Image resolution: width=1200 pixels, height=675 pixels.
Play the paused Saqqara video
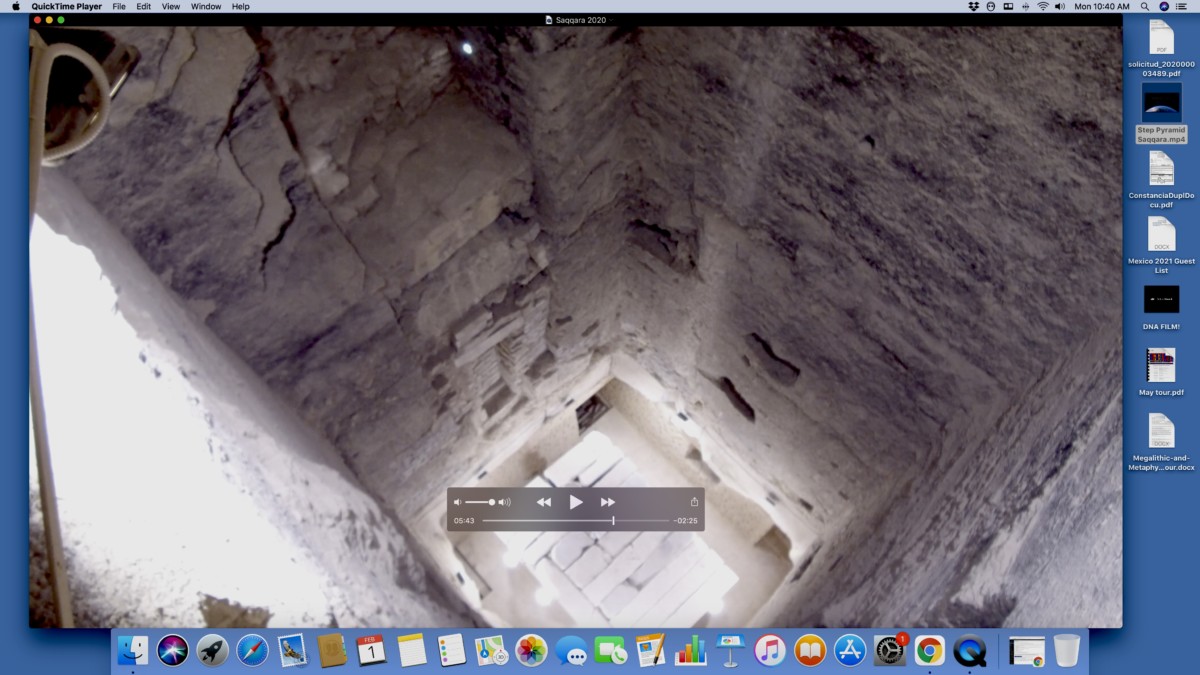[x=575, y=502]
